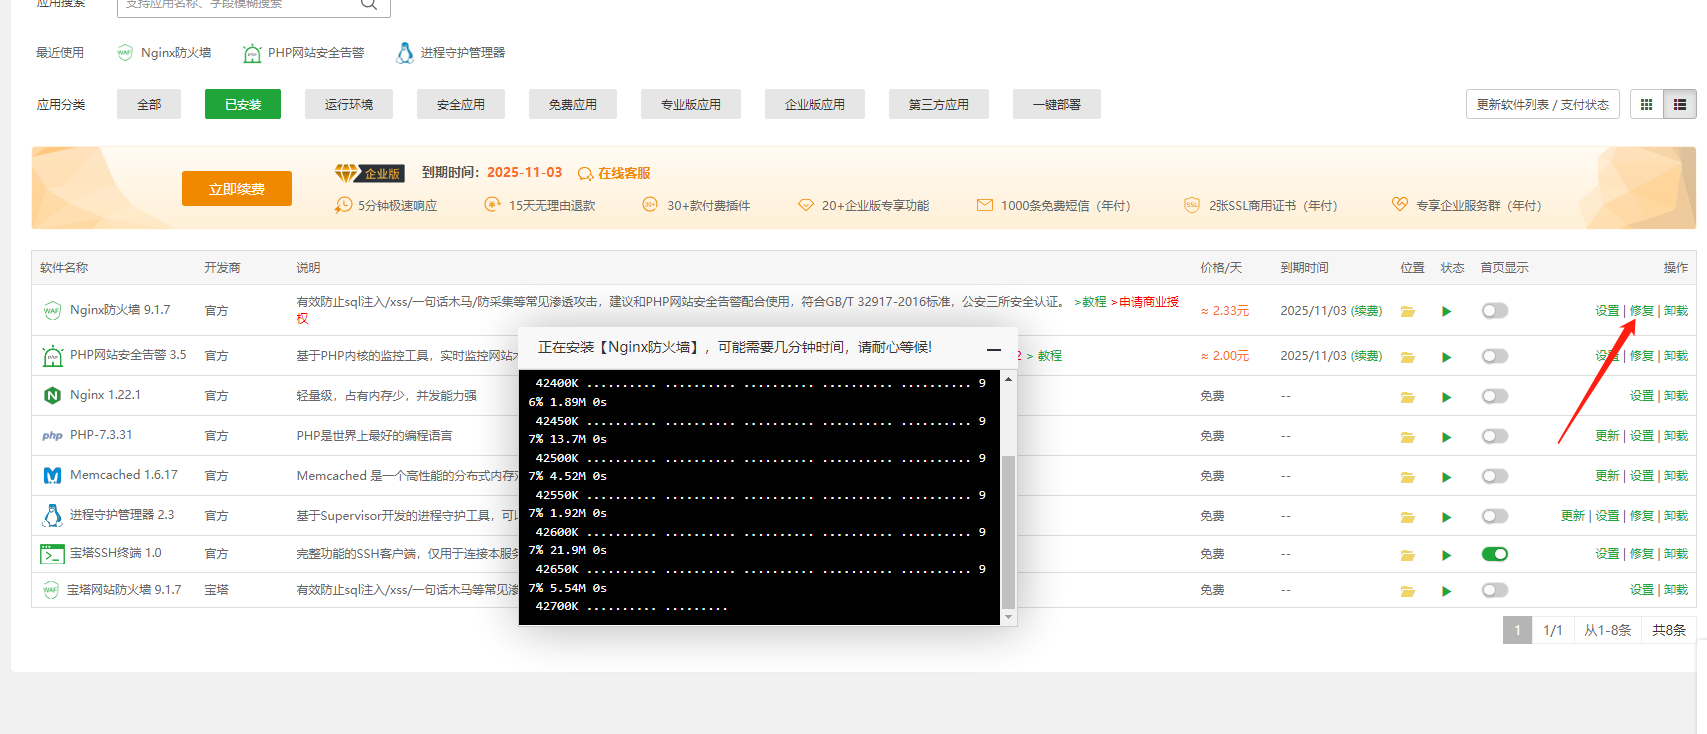
Task: Select the 企业版应用 category tab
Action: coord(815,104)
